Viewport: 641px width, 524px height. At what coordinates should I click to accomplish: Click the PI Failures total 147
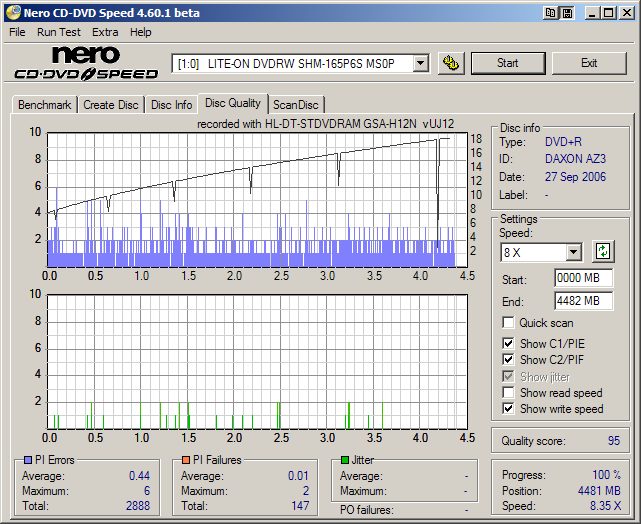(300, 506)
